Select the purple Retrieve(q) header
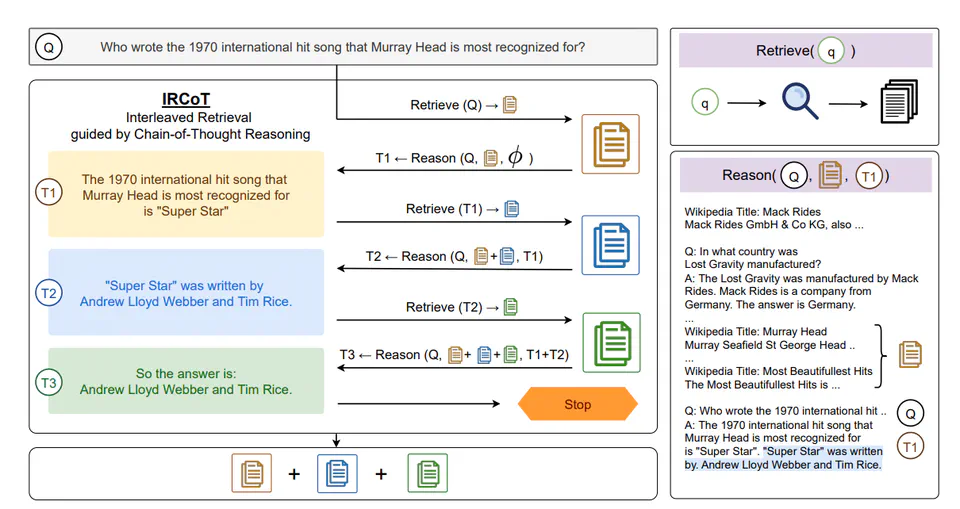Screen dimensions: 960x509 tap(806, 50)
